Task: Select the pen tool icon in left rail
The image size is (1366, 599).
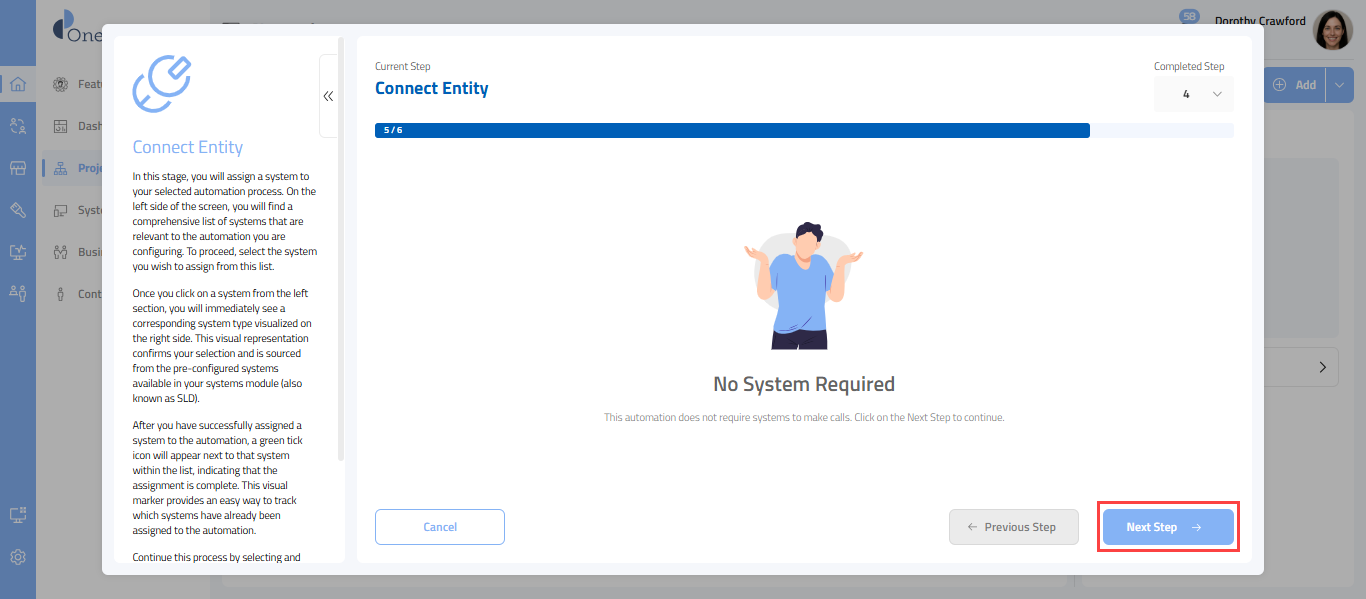Action: click(18, 210)
